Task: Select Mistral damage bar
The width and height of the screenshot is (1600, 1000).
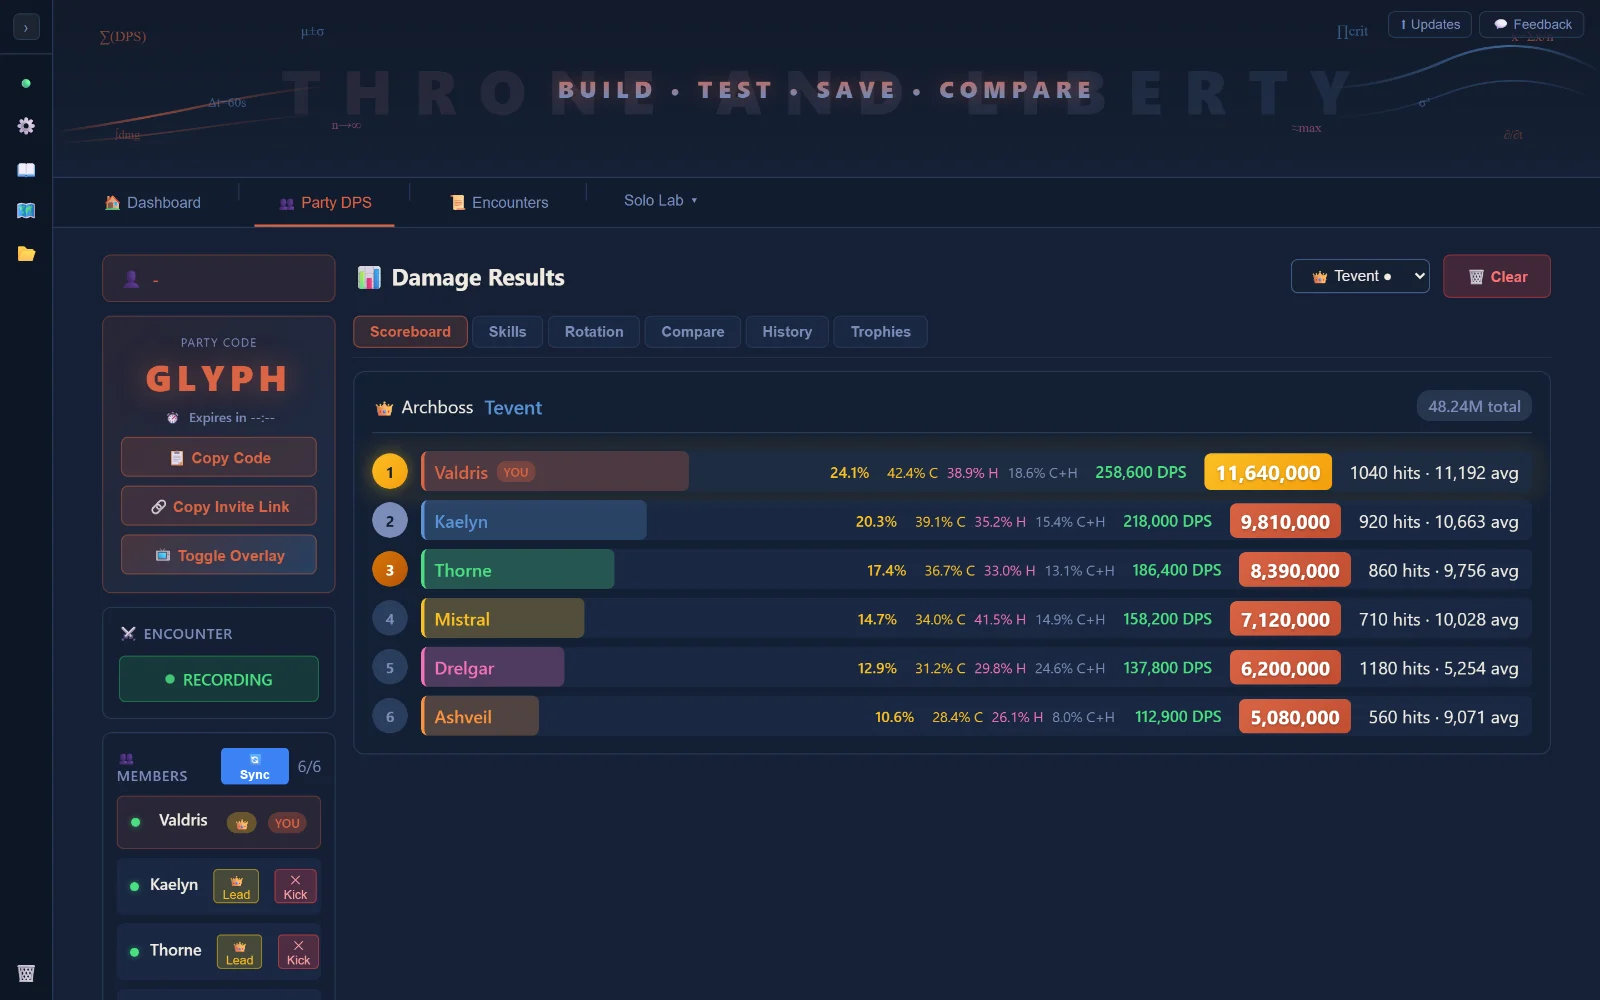Action: (x=503, y=619)
